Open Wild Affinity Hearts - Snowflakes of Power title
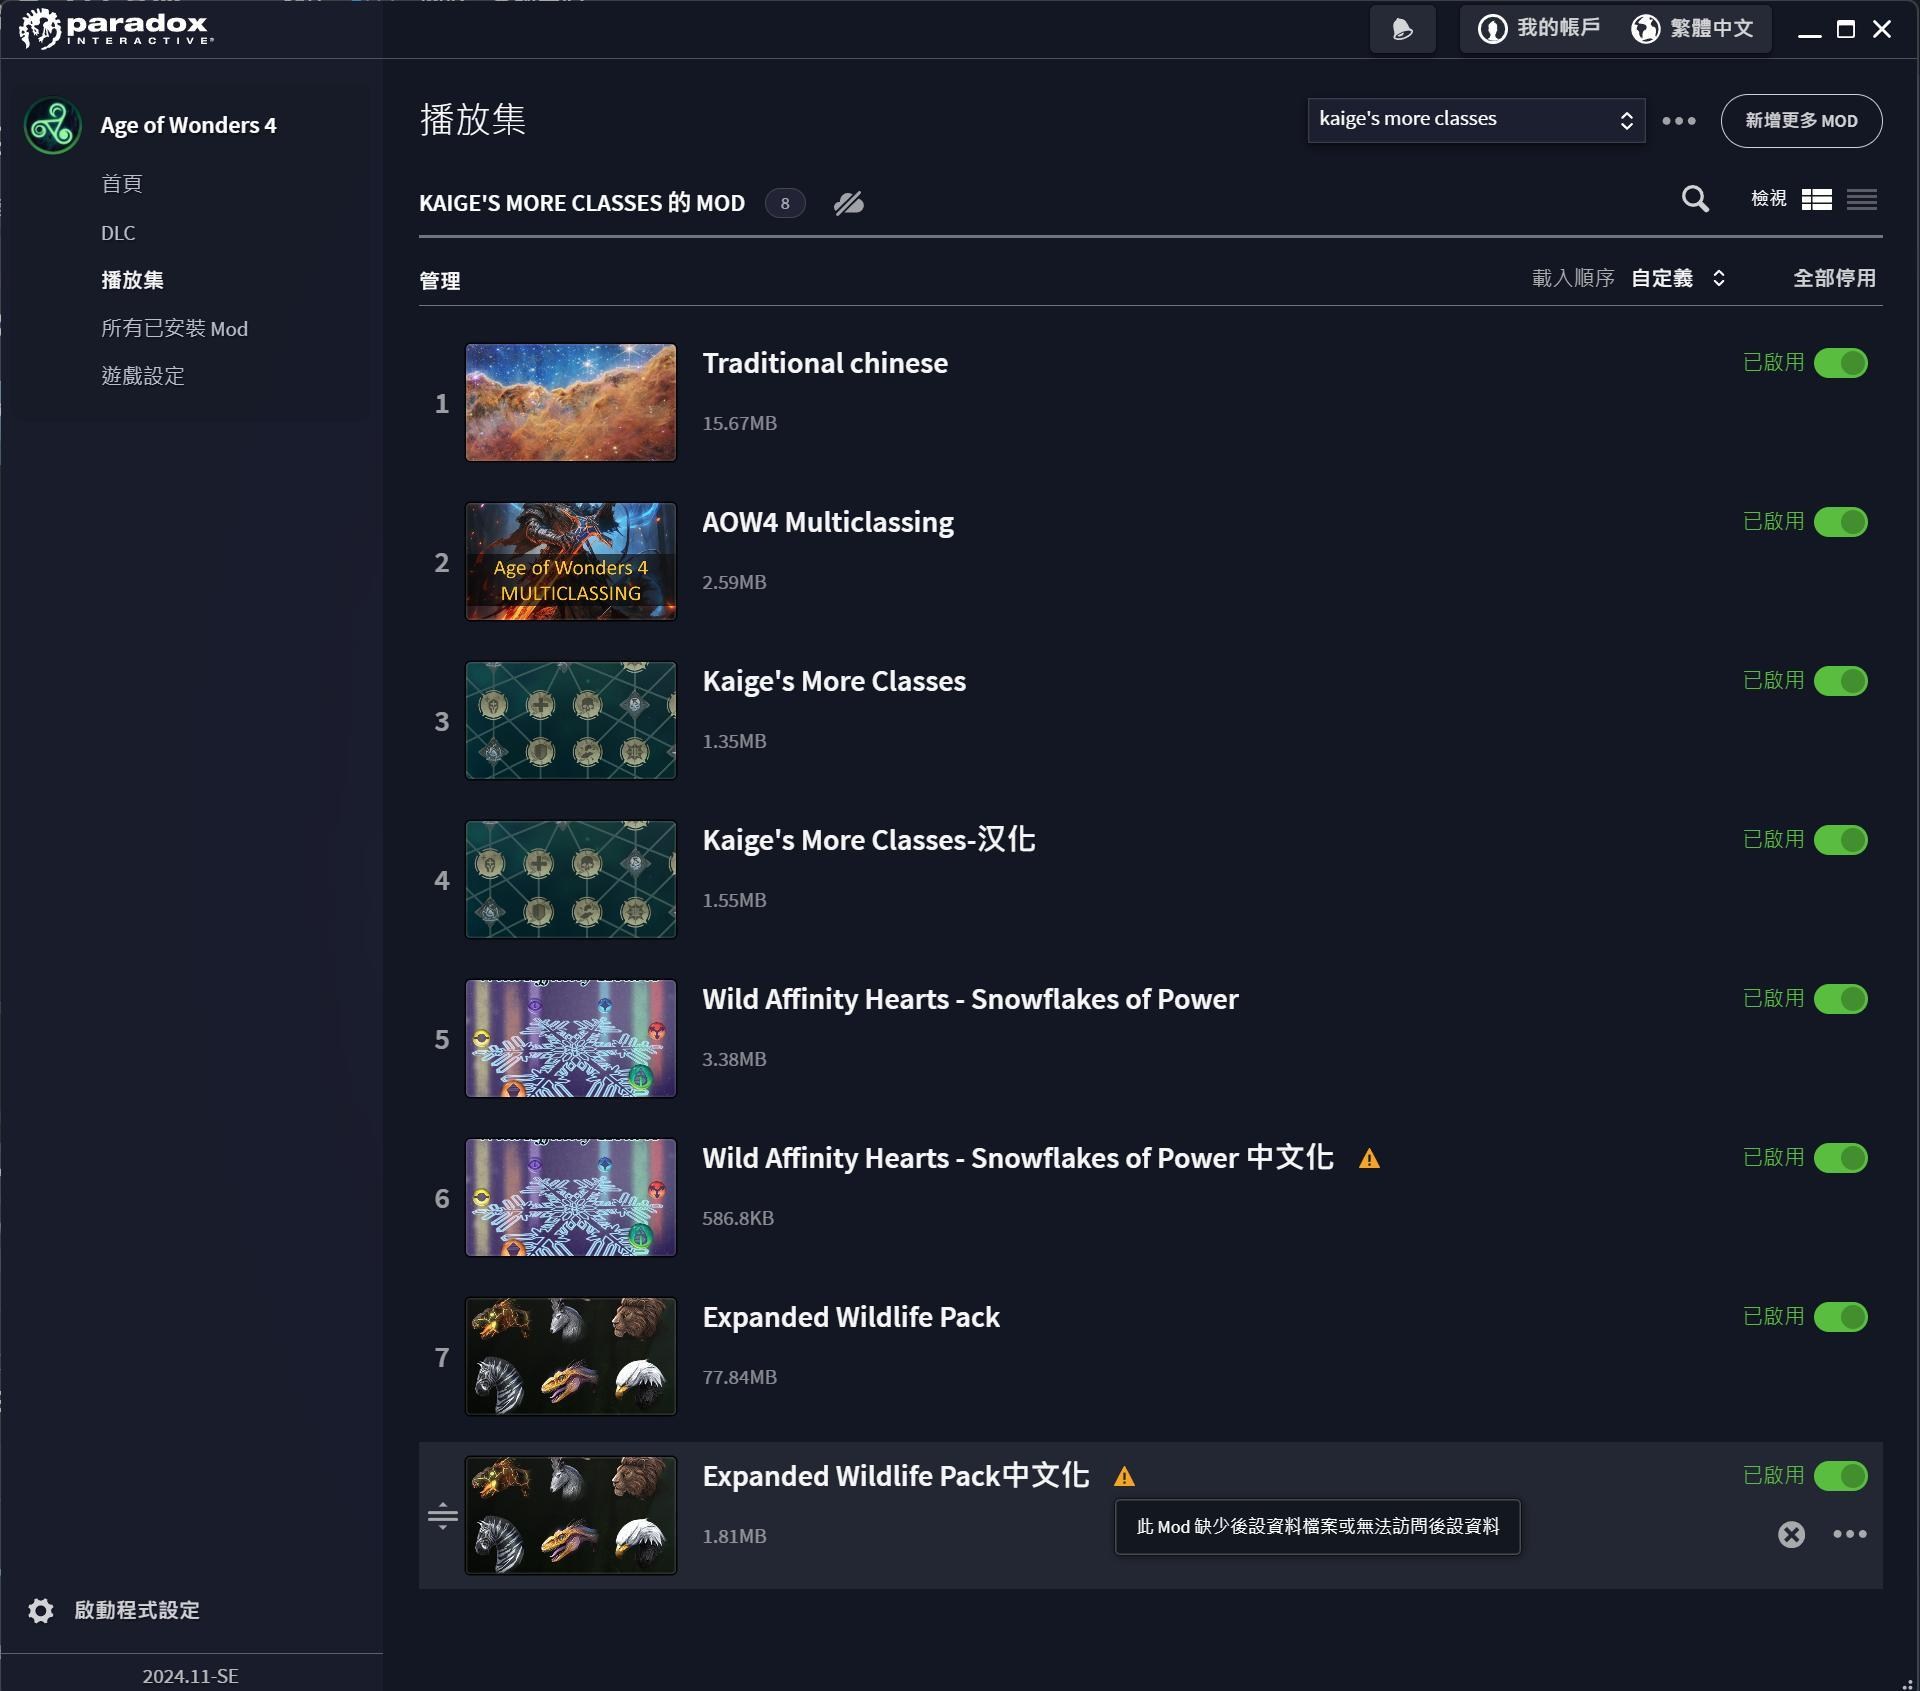The width and height of the screenshot is (1920, 1691). 970,1000
